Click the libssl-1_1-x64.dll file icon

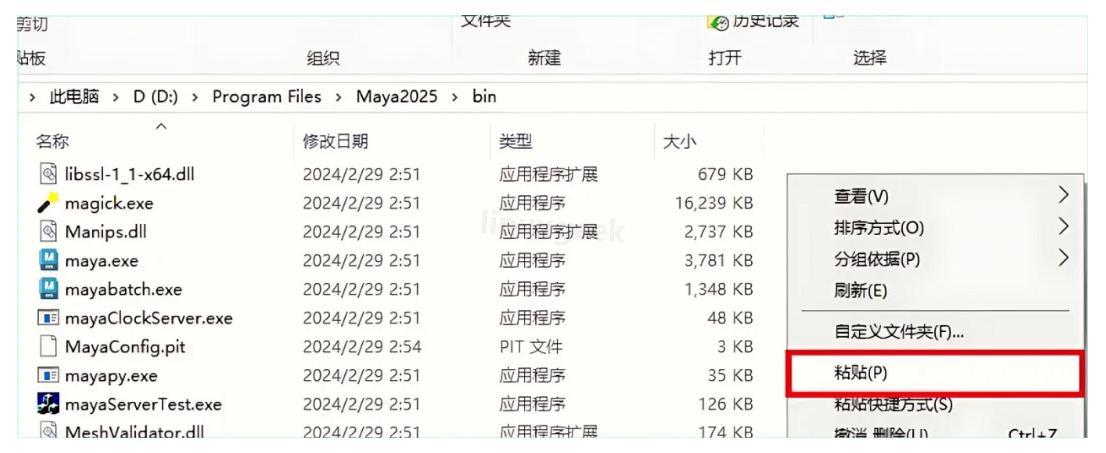pyautogui.click(x=46, y=176)
